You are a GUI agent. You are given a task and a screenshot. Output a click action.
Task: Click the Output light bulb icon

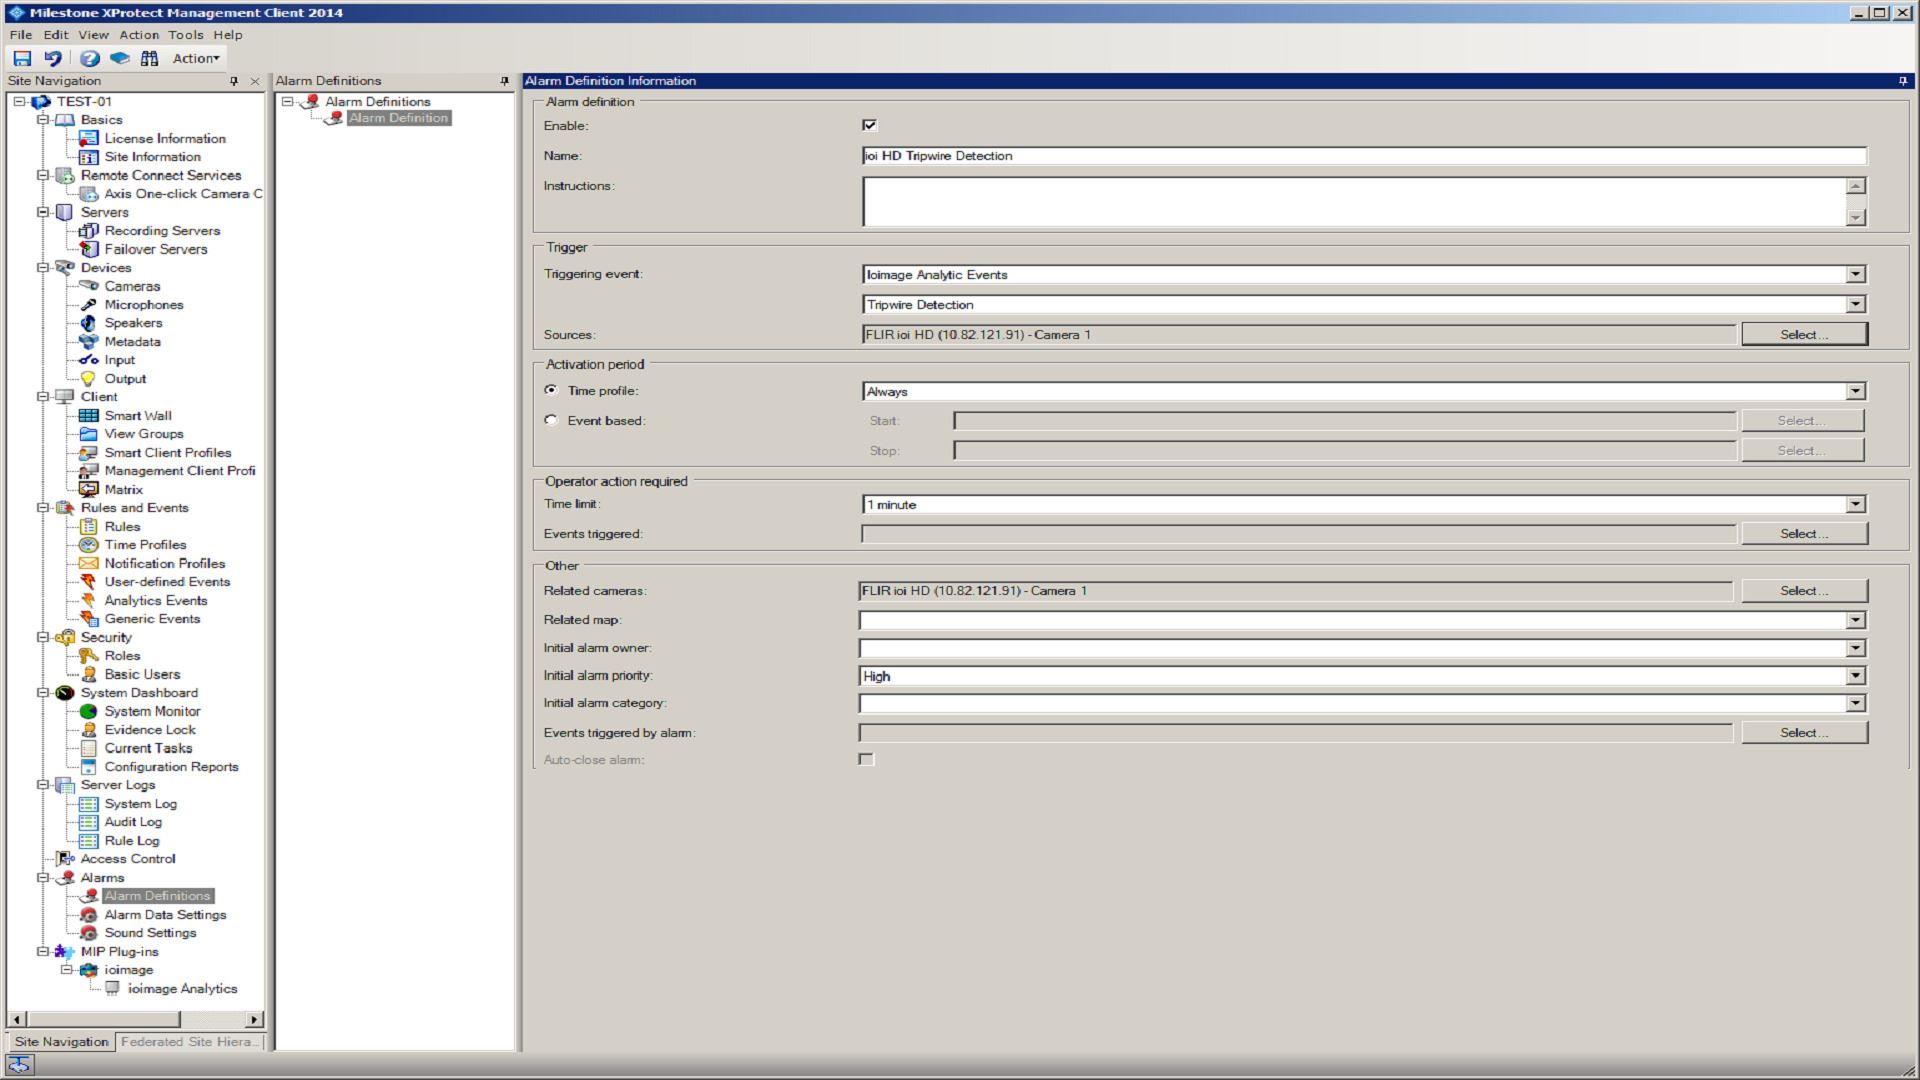coord(89,379)
